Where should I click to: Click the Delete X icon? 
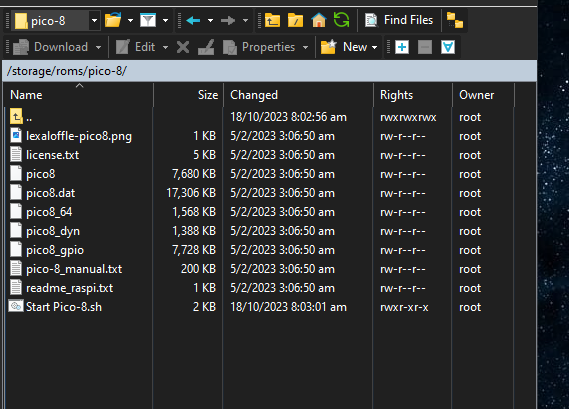pos(183,47)
